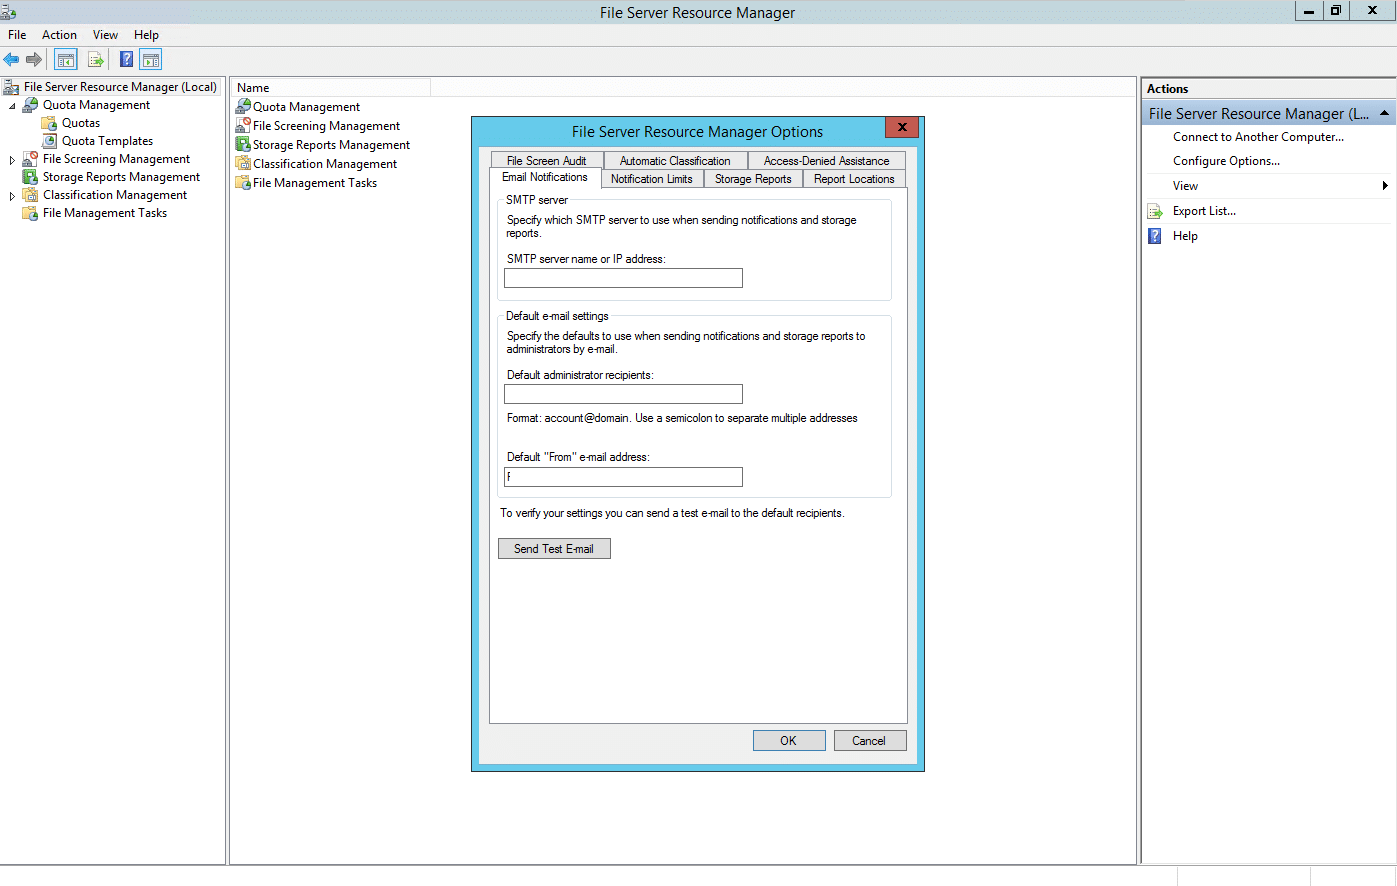Expand the View submenu arrow in Actions
The image size is (1397, 886).
[x=1385, y=186]
